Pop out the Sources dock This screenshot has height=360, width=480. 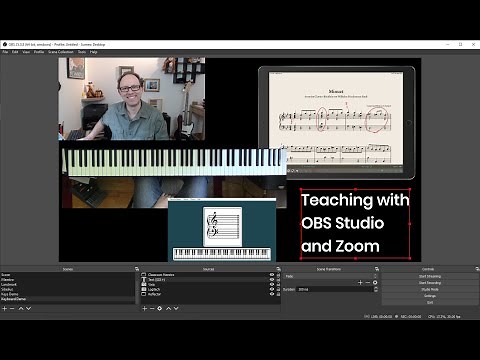point(278,269)
